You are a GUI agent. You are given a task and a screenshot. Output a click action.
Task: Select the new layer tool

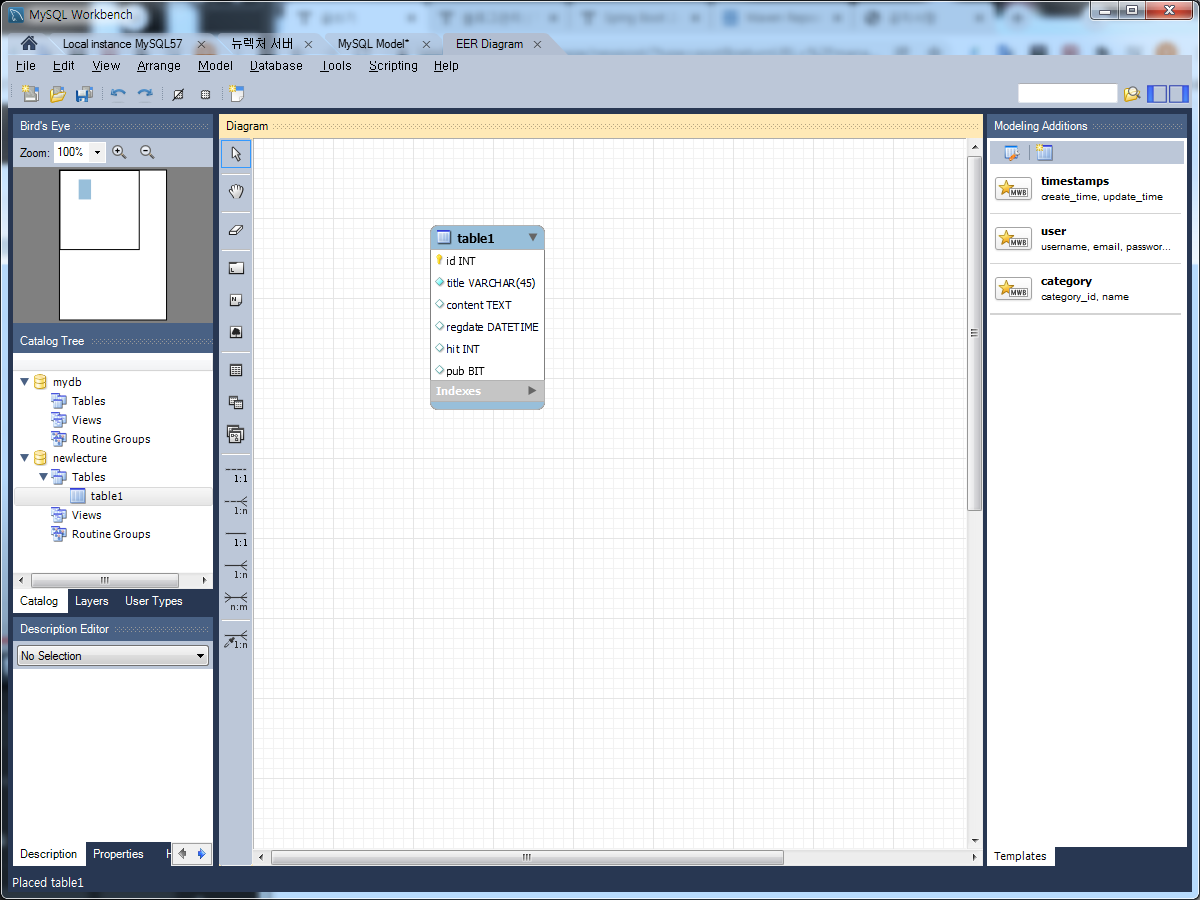click(236, 268)
